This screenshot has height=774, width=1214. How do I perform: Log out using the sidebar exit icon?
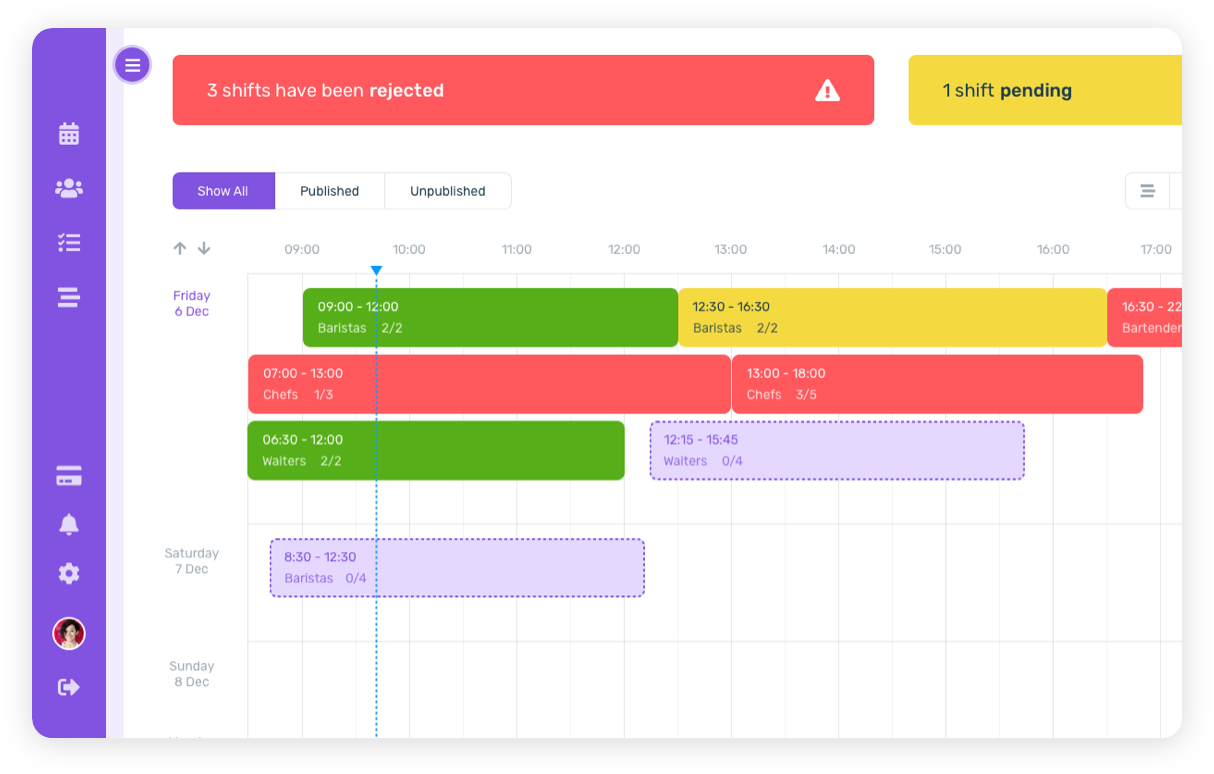coord(68,687)
